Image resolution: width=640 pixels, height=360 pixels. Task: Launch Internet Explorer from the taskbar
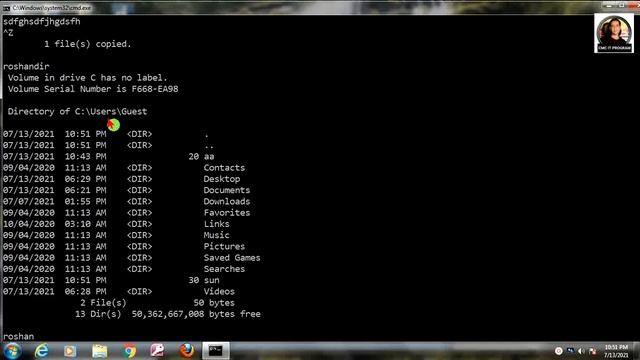[x=41, y=351]
